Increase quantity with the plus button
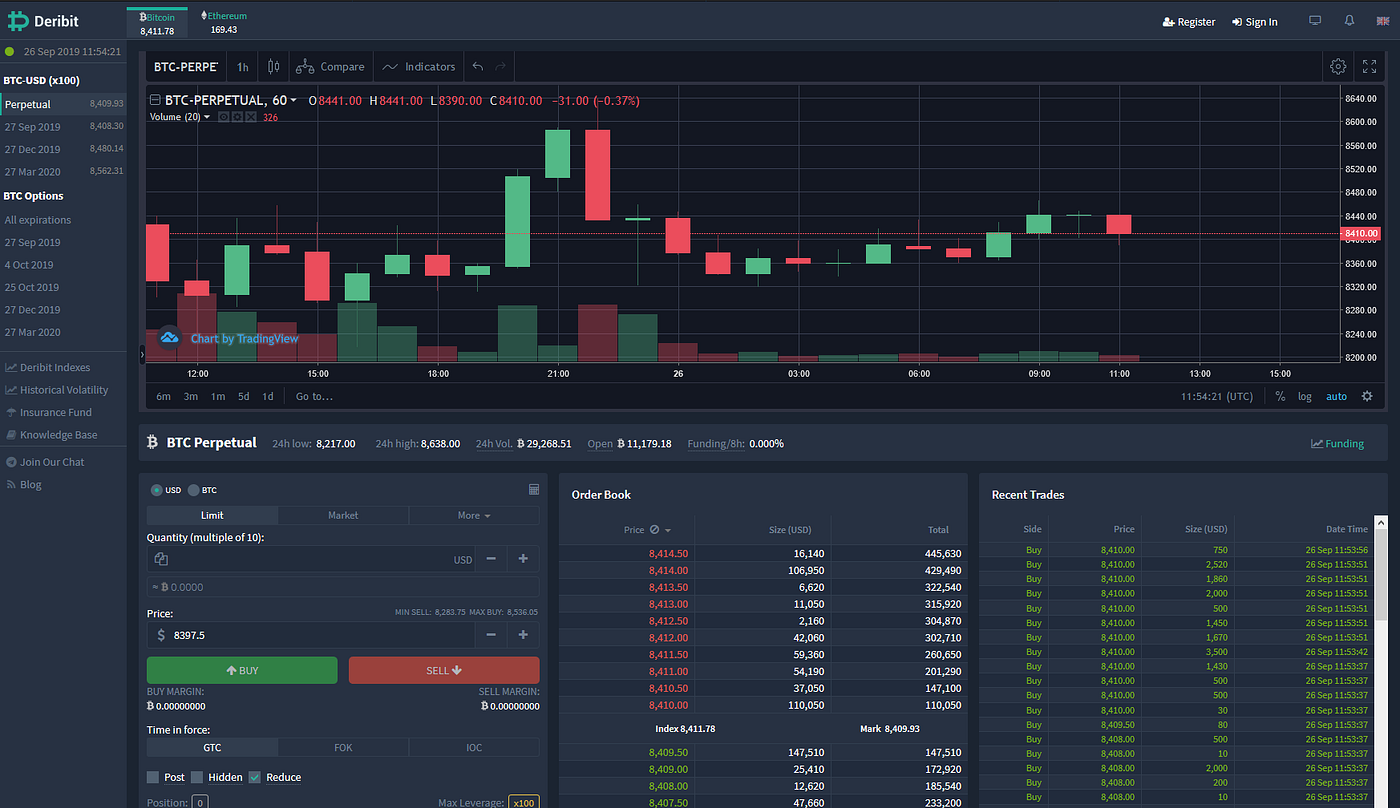This screenshot has height=808, width=1400. 523,559
